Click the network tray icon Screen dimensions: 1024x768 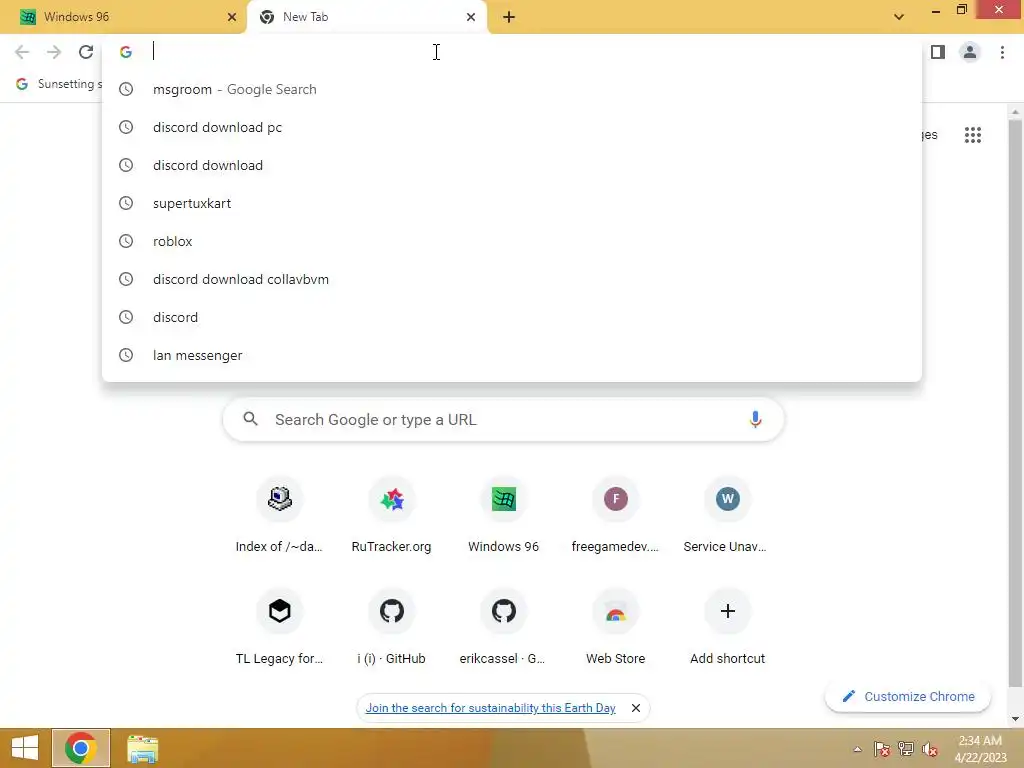click(906, 749)
